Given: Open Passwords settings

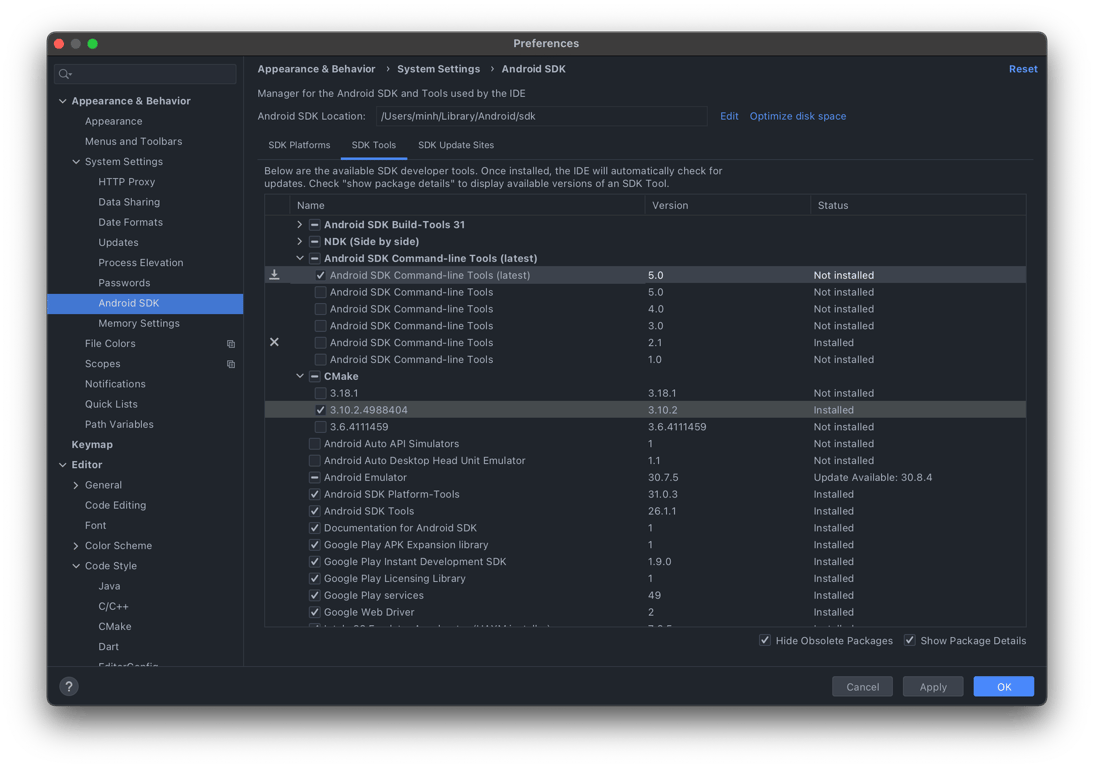Looking at the screenshot, I should coord(124,283).
